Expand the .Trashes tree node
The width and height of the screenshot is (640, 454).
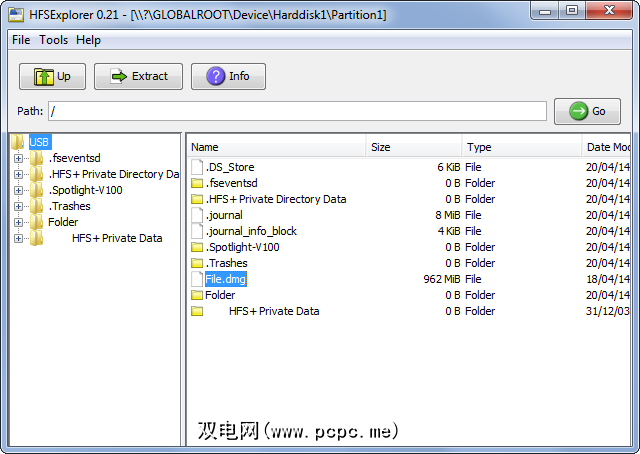click(18, 206)
